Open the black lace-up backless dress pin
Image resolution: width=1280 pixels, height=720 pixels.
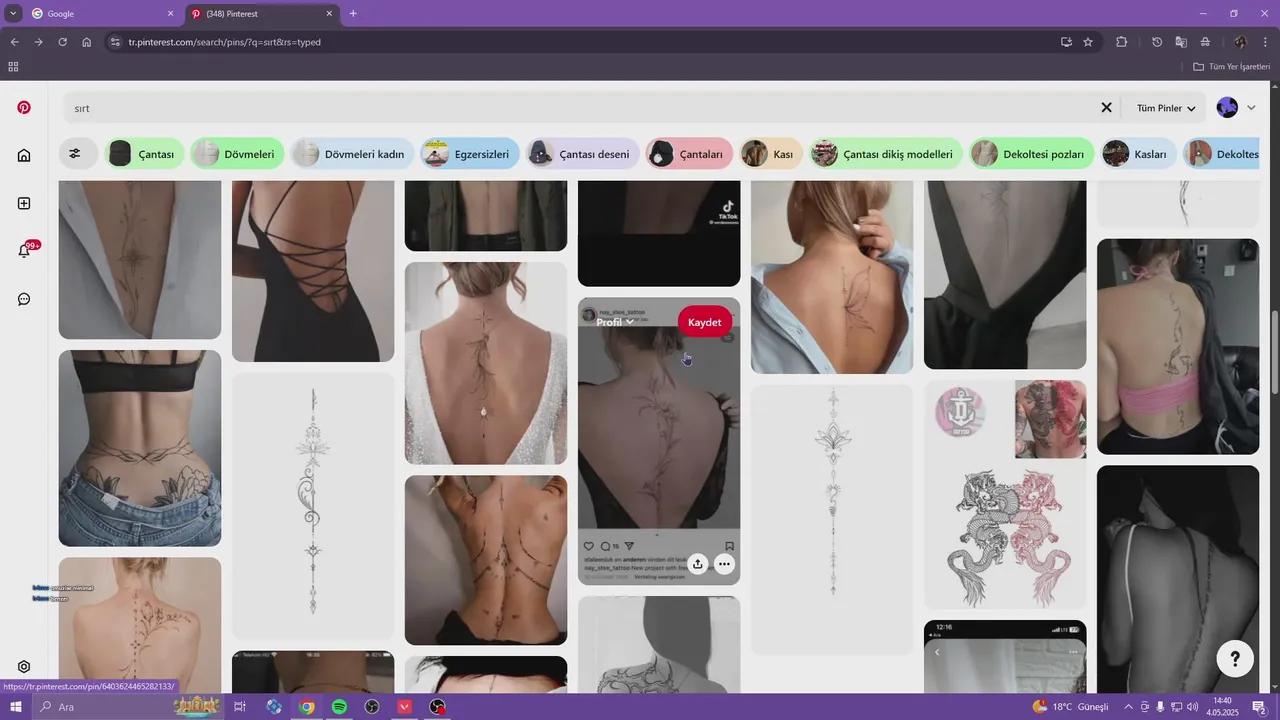click(x=313, y=271)
